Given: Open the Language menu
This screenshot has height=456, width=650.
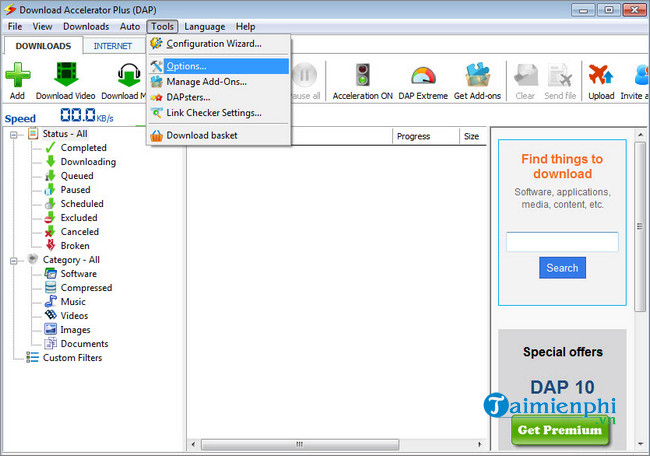Looking at the screenshot, I should tap(205, 27).
